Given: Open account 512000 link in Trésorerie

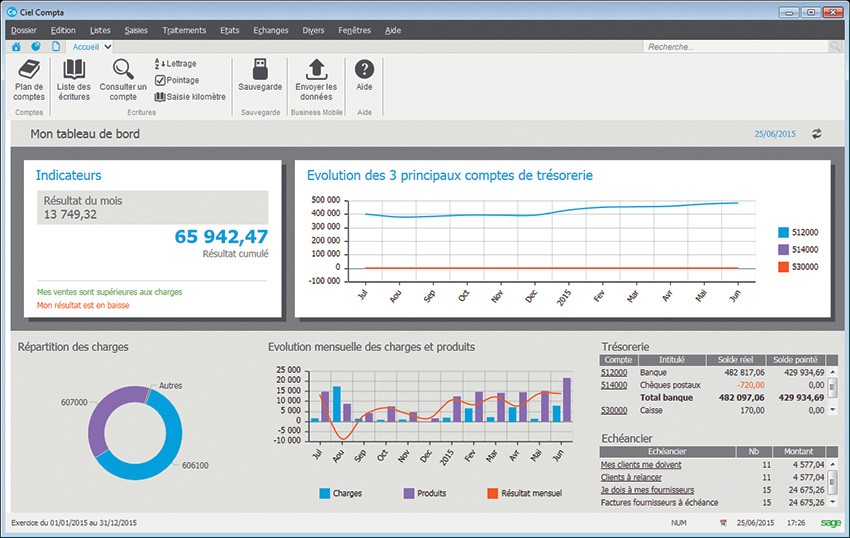Looking at the screenshot, I should [613, 372].
